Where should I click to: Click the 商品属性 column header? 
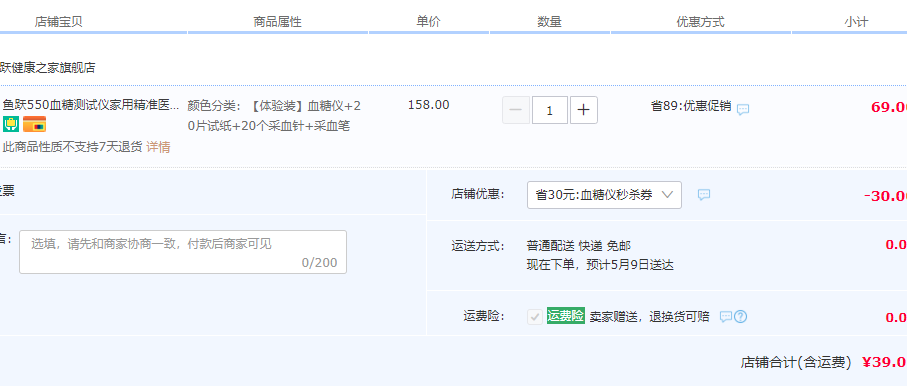[x=278, y=22]
